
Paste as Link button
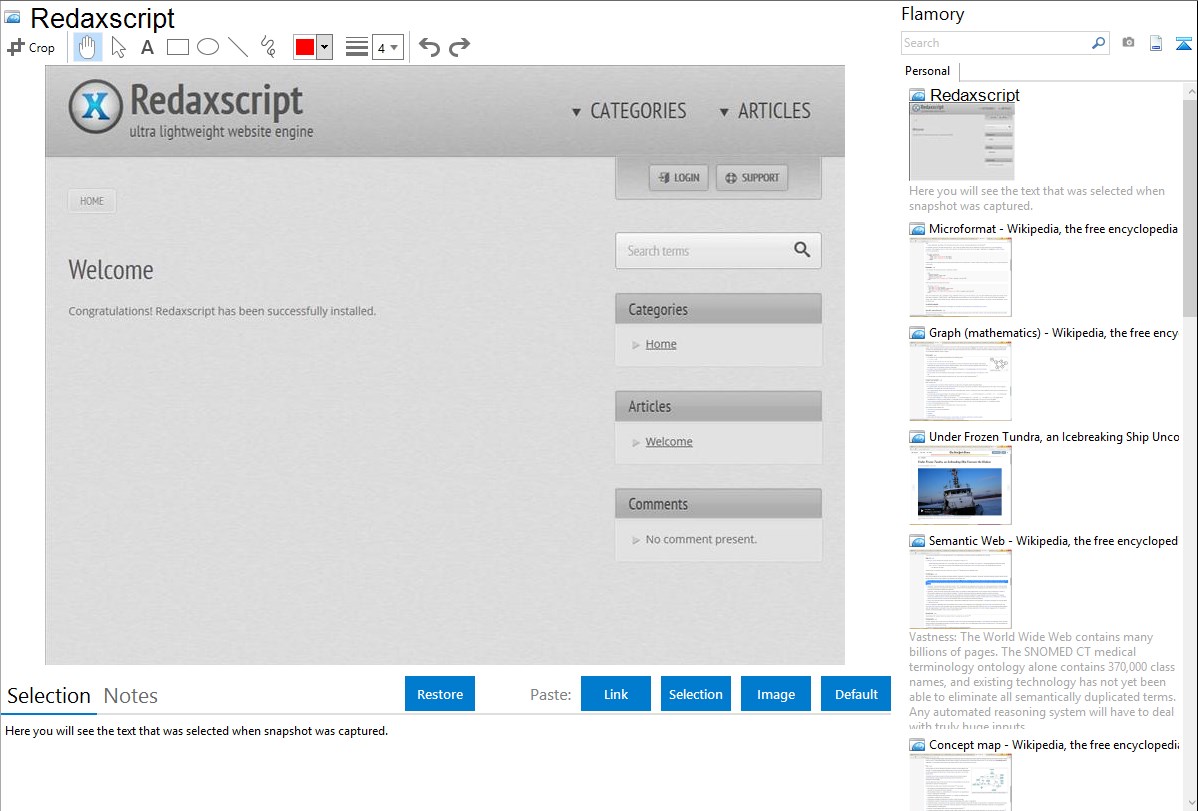616,694
